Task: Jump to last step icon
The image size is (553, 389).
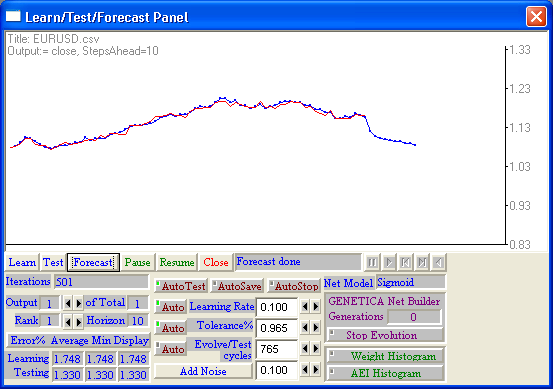Action: point(422,262)
